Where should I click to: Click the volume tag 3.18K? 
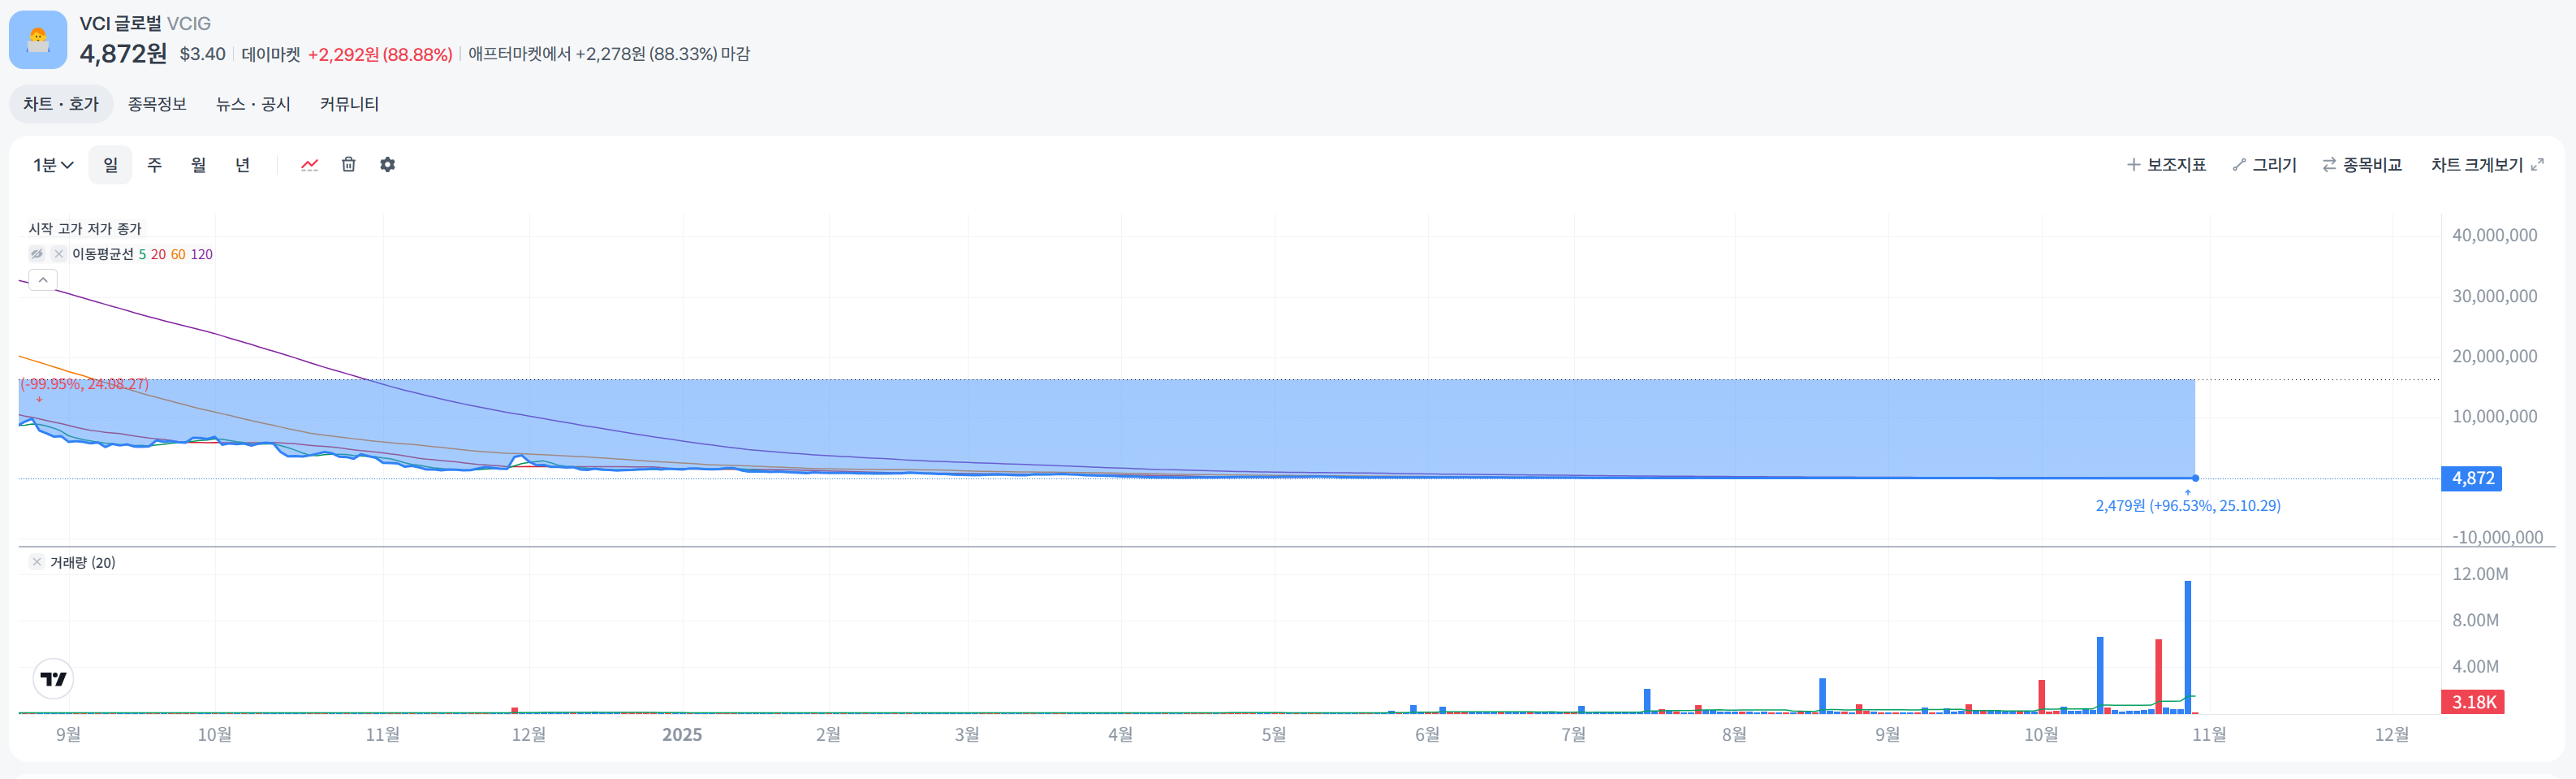coord(2472,702)
